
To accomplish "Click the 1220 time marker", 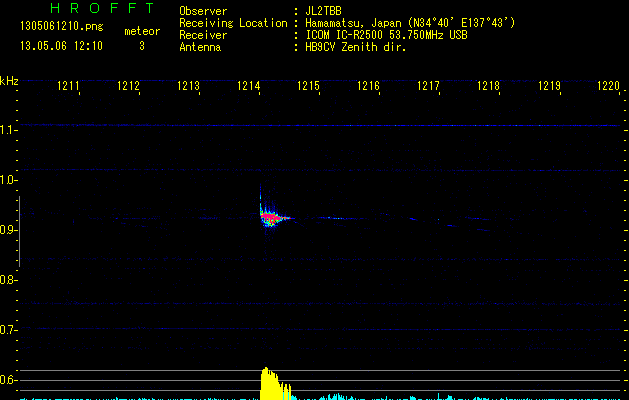I will (608, 87).
